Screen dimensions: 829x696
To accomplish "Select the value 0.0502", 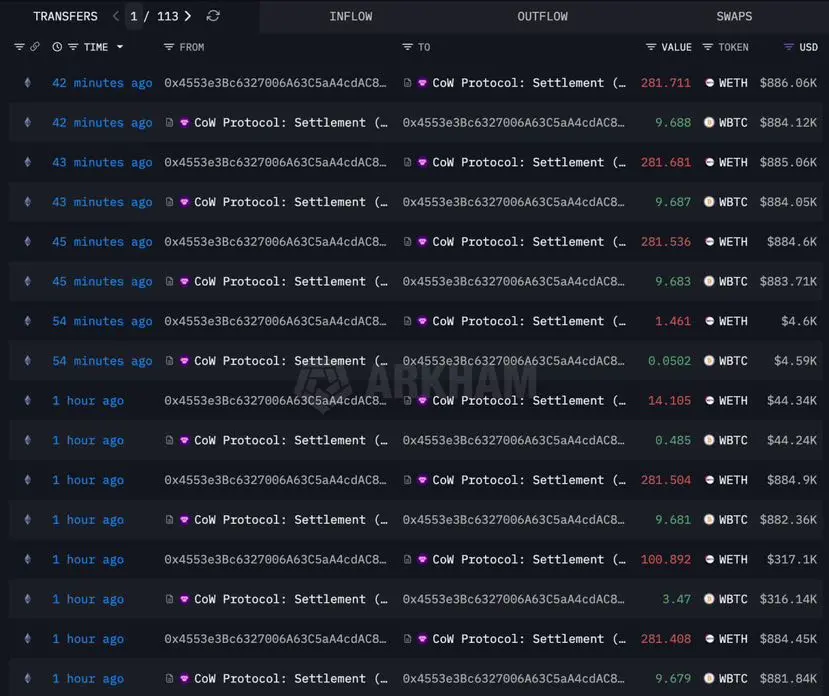I will 669,361.
